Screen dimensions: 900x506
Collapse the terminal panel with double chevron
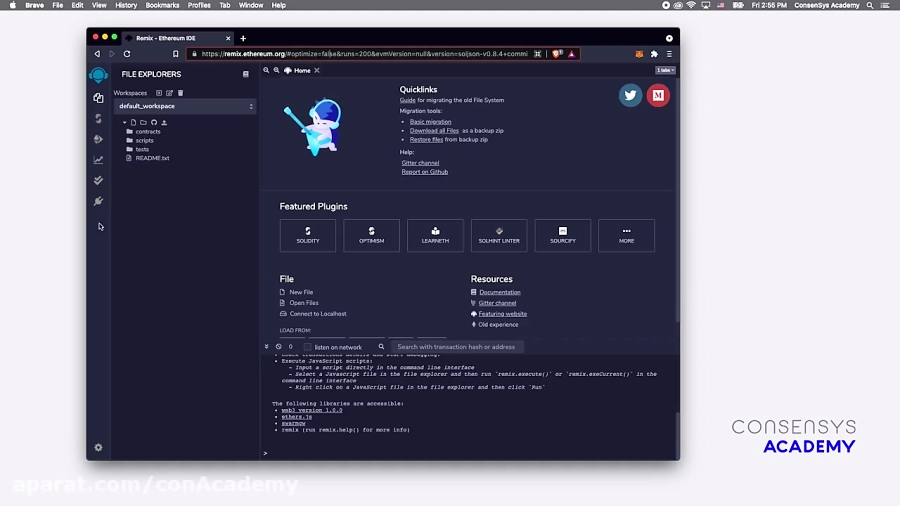click(x=267, y=346)
